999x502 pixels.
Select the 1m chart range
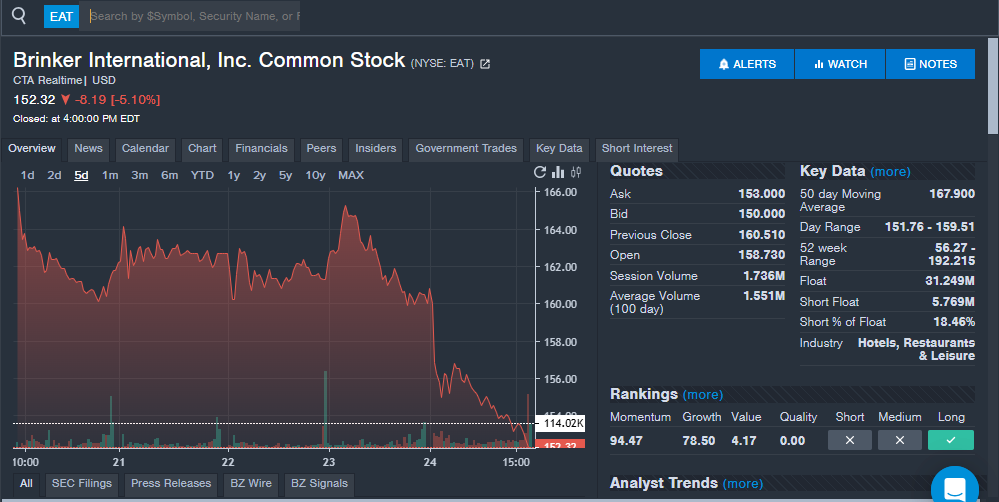(x=110, y=175)
